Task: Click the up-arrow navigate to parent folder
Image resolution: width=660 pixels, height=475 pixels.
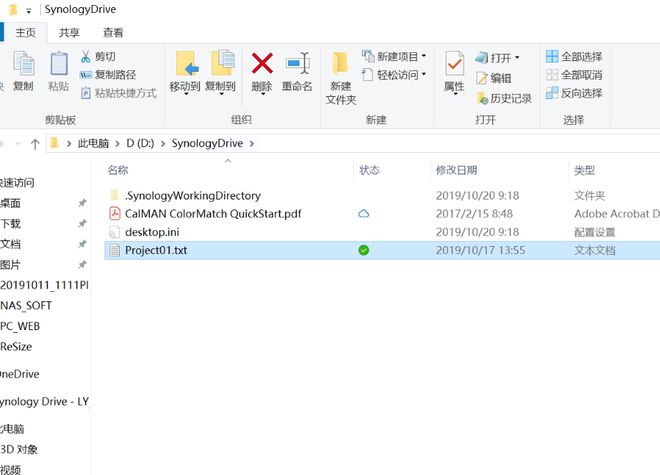Action: (x=35, y=144)
